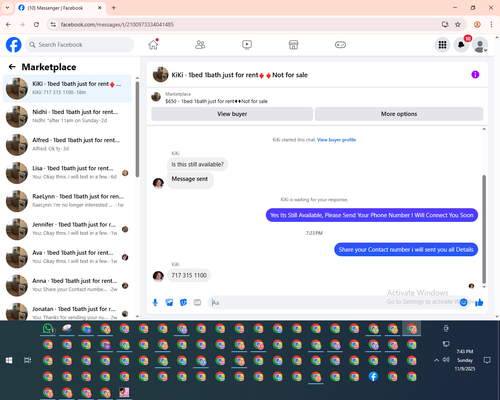The width and height of the screenshot is (500, 400).
Task: Open the Marketplace storefront icon
Action: coord(293,45)
